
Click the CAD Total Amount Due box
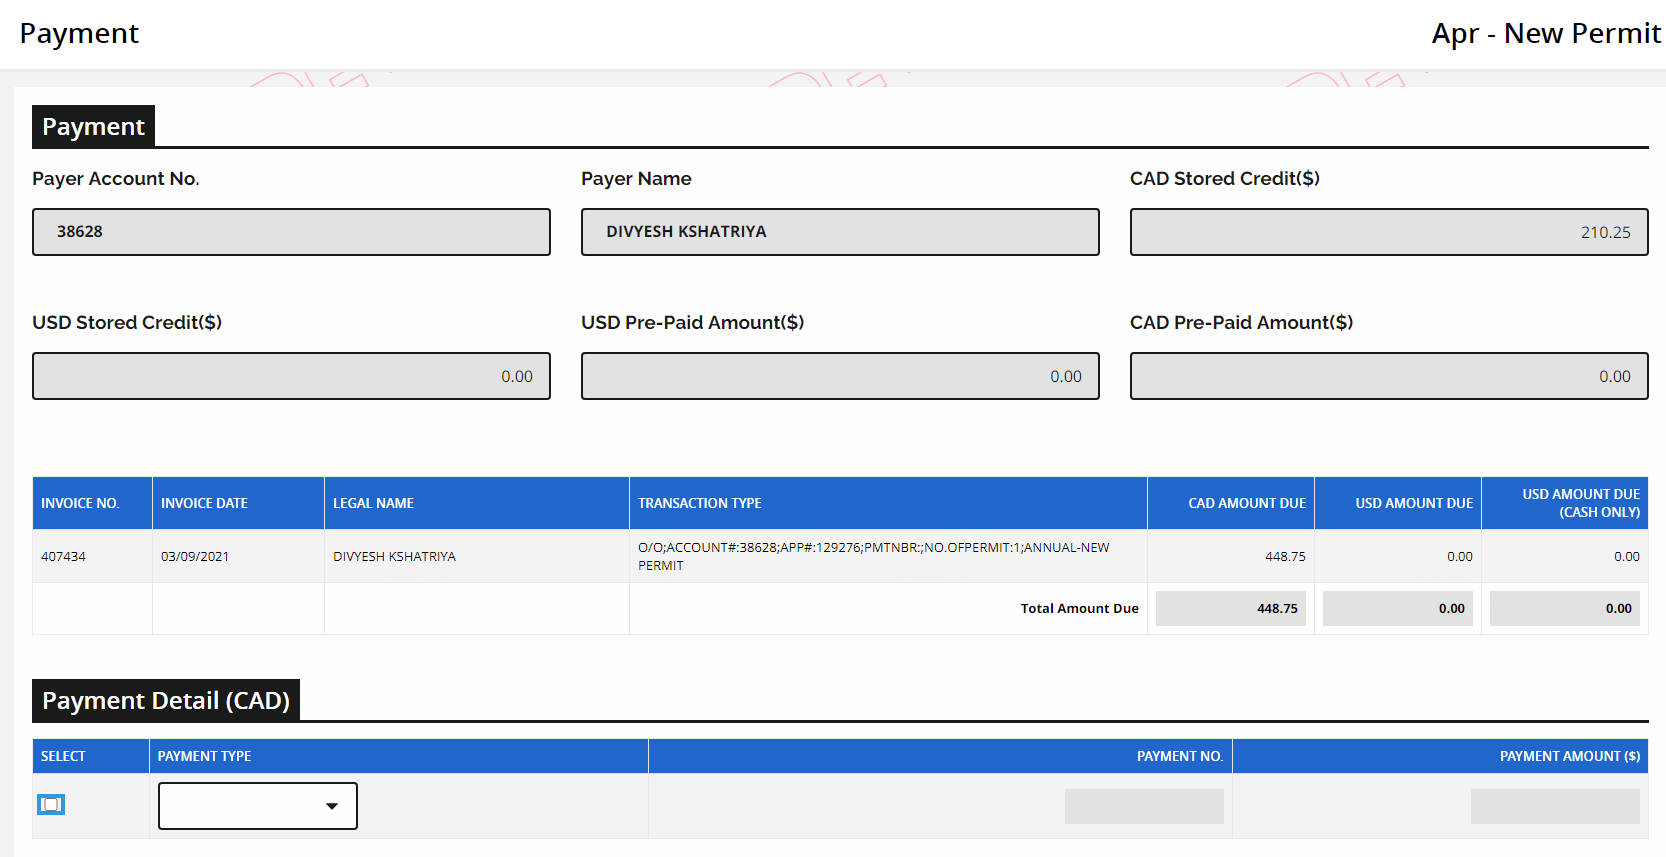click(x=1231, y=608)
